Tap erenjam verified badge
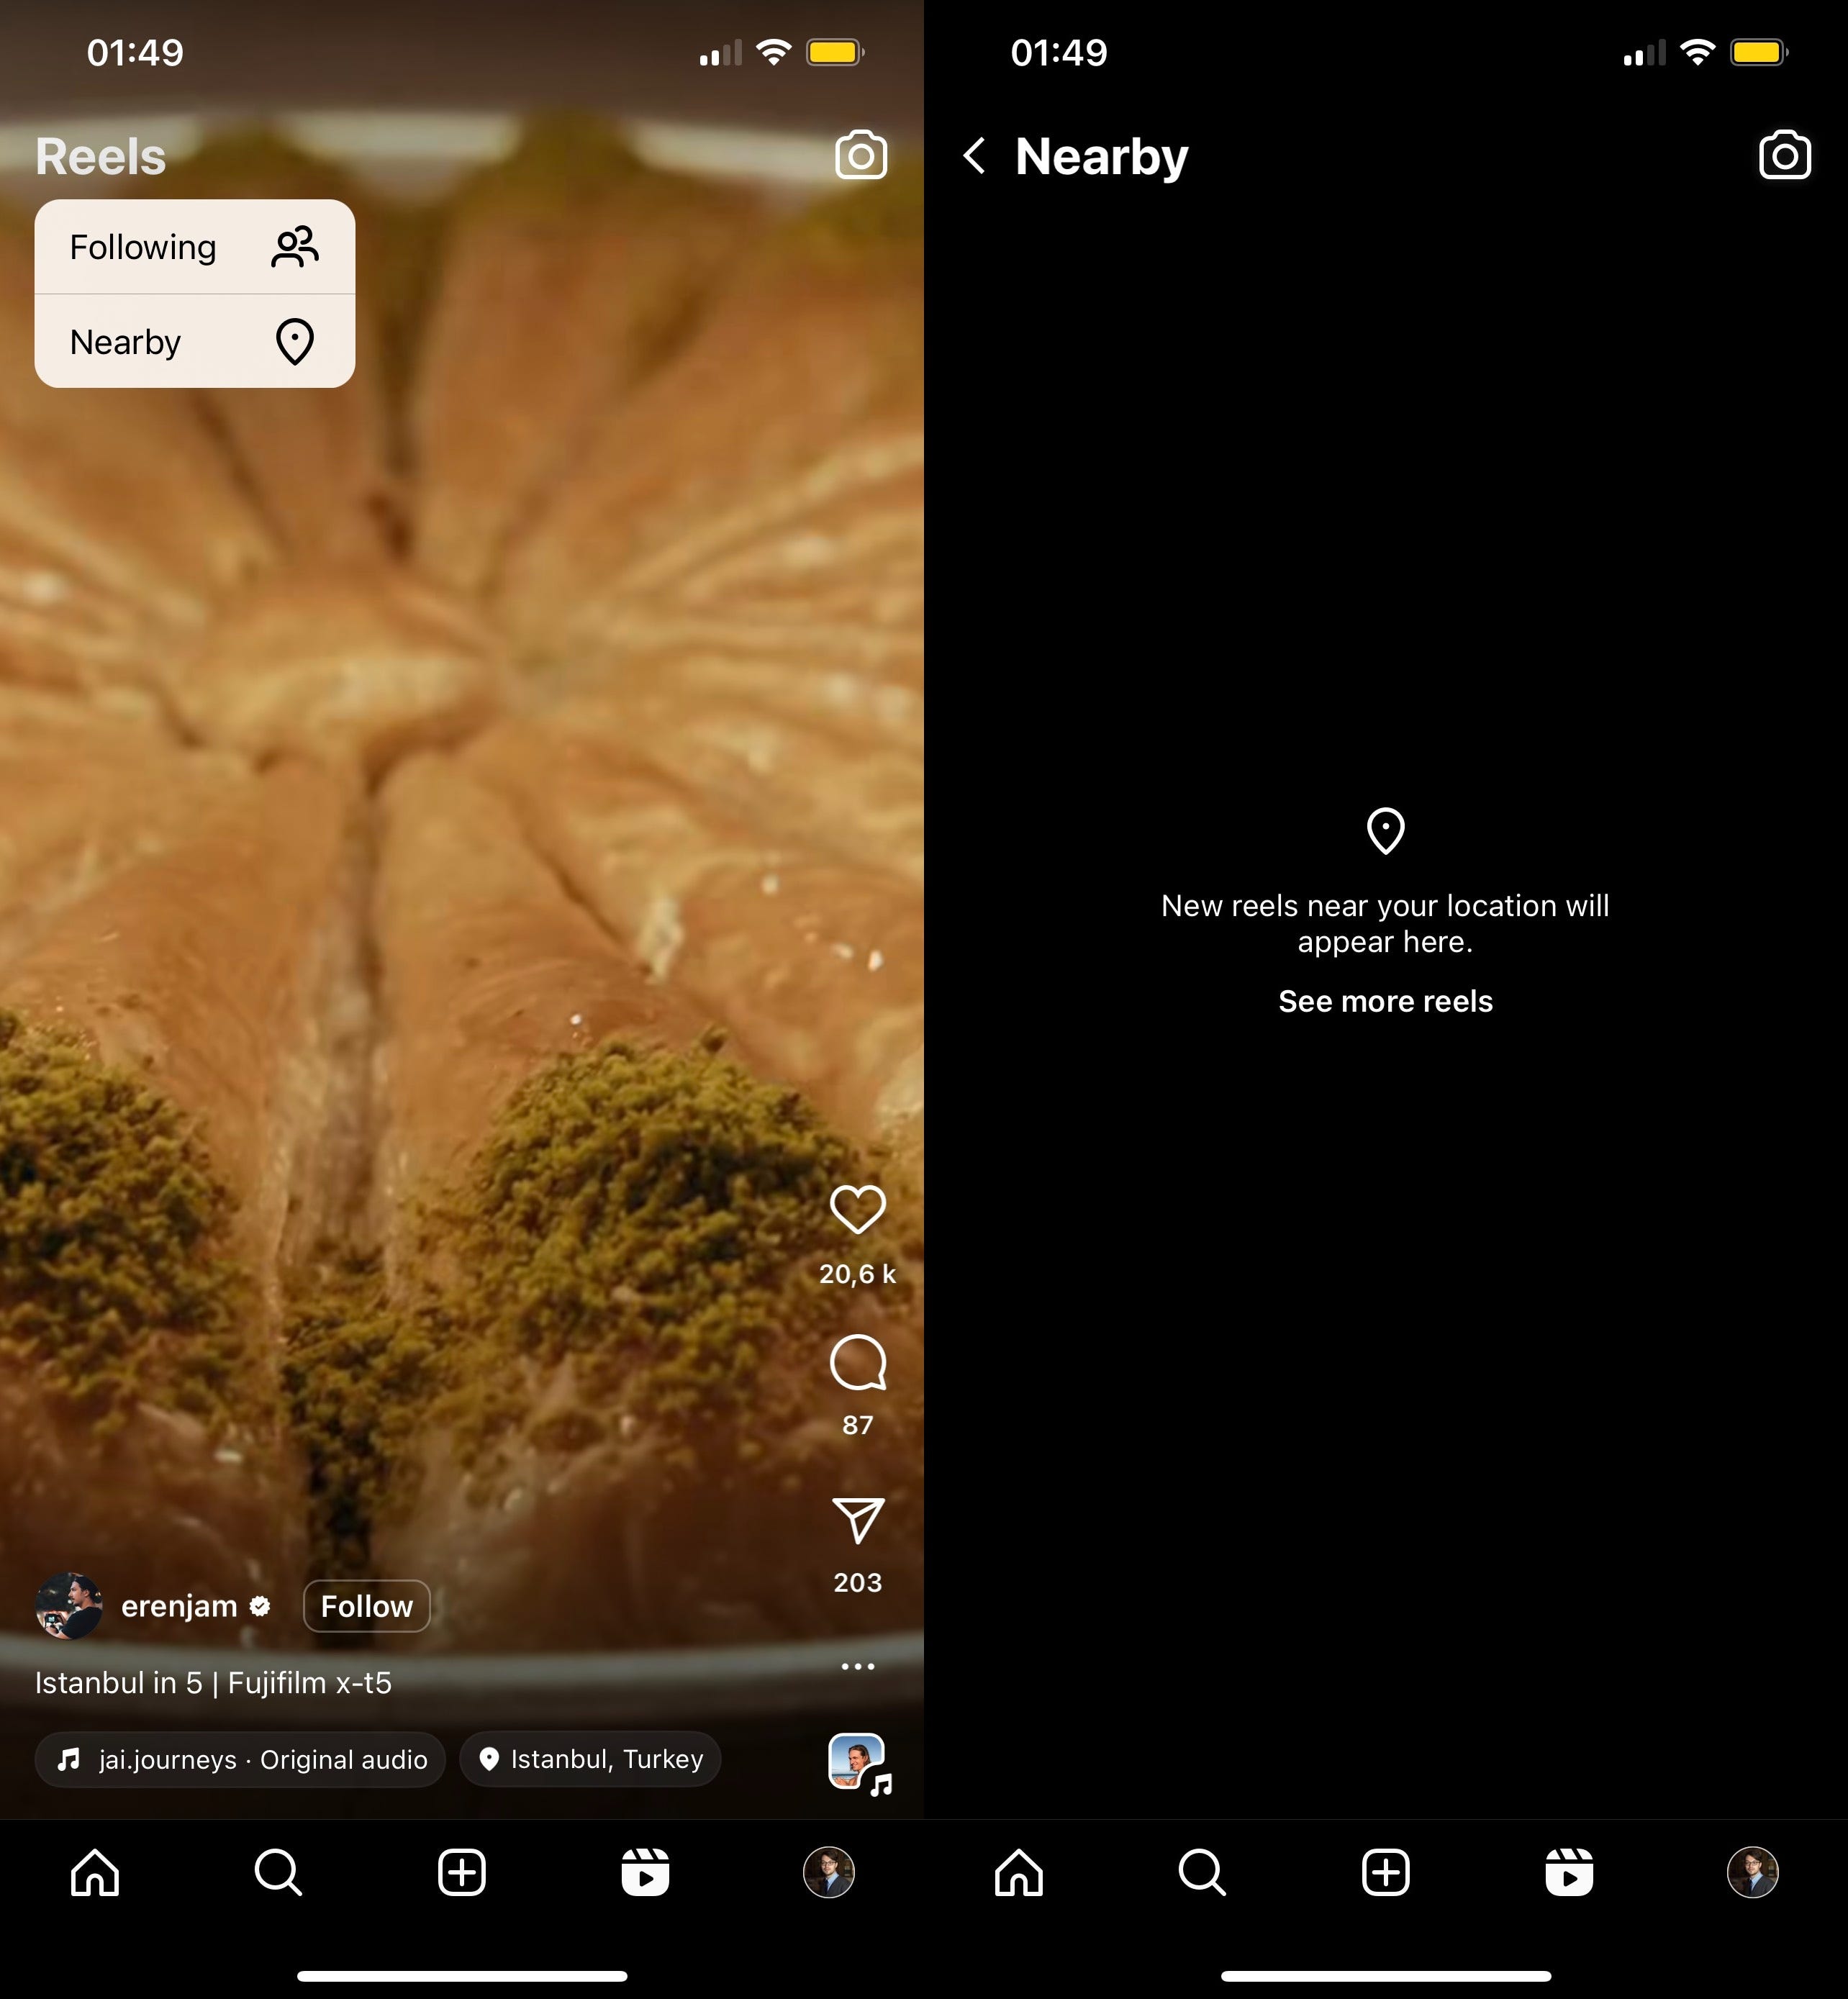 coord(260,1606)
